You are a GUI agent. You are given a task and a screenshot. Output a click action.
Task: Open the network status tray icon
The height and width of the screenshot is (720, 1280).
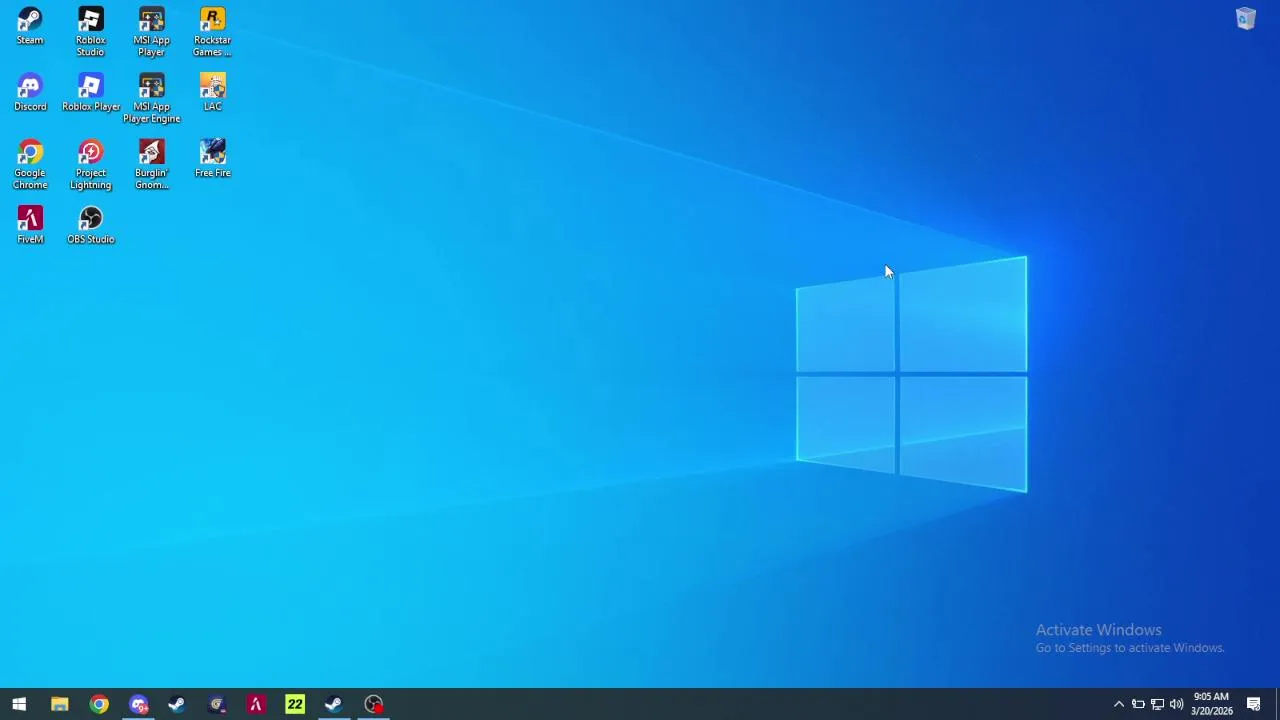[1157, 704]
